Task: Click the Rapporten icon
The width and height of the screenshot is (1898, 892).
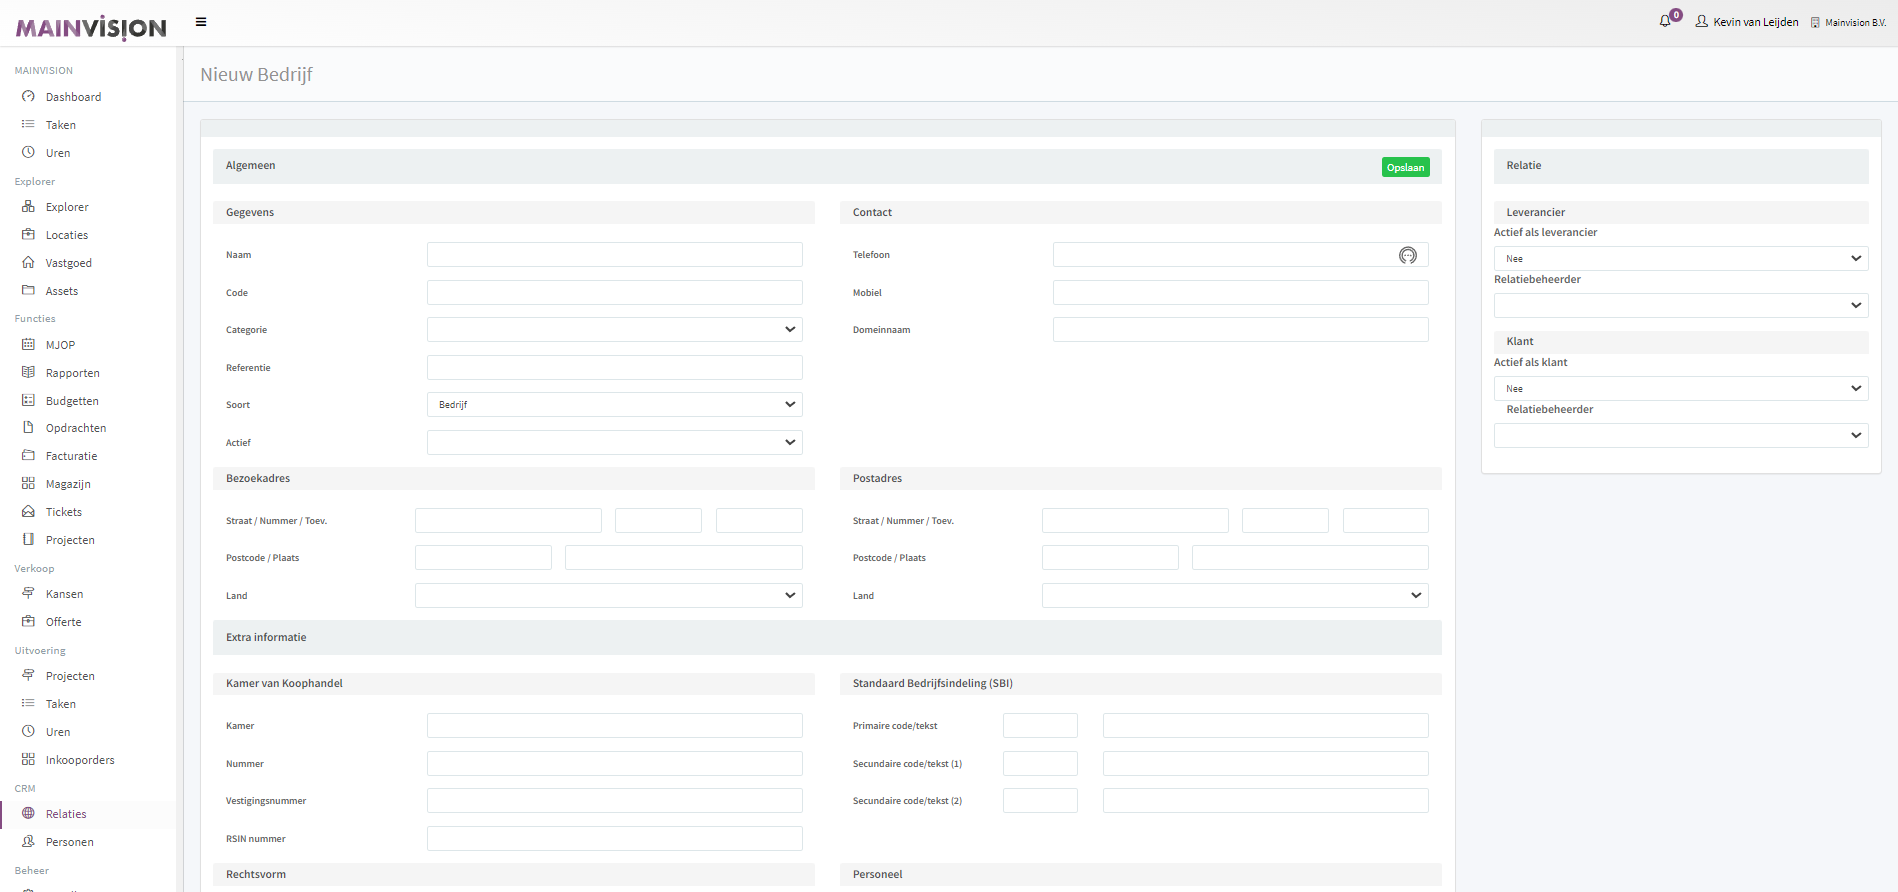Action: click(28, 373)
